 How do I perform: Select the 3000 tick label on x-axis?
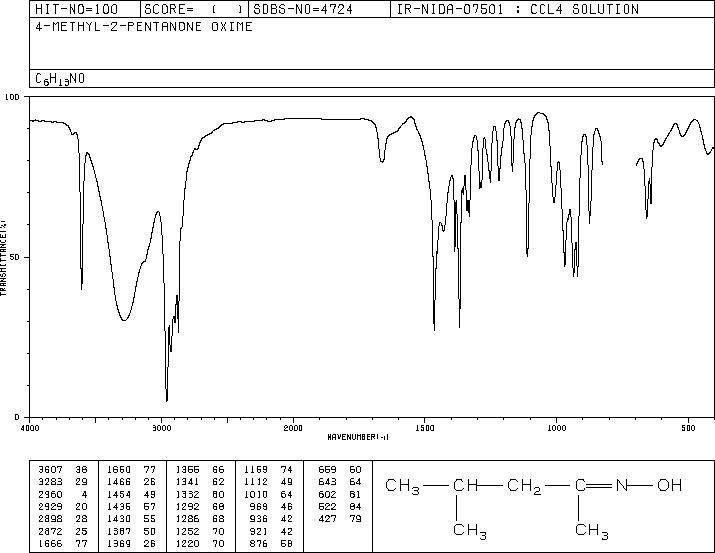pyautogui.click(x=161, y=428)
